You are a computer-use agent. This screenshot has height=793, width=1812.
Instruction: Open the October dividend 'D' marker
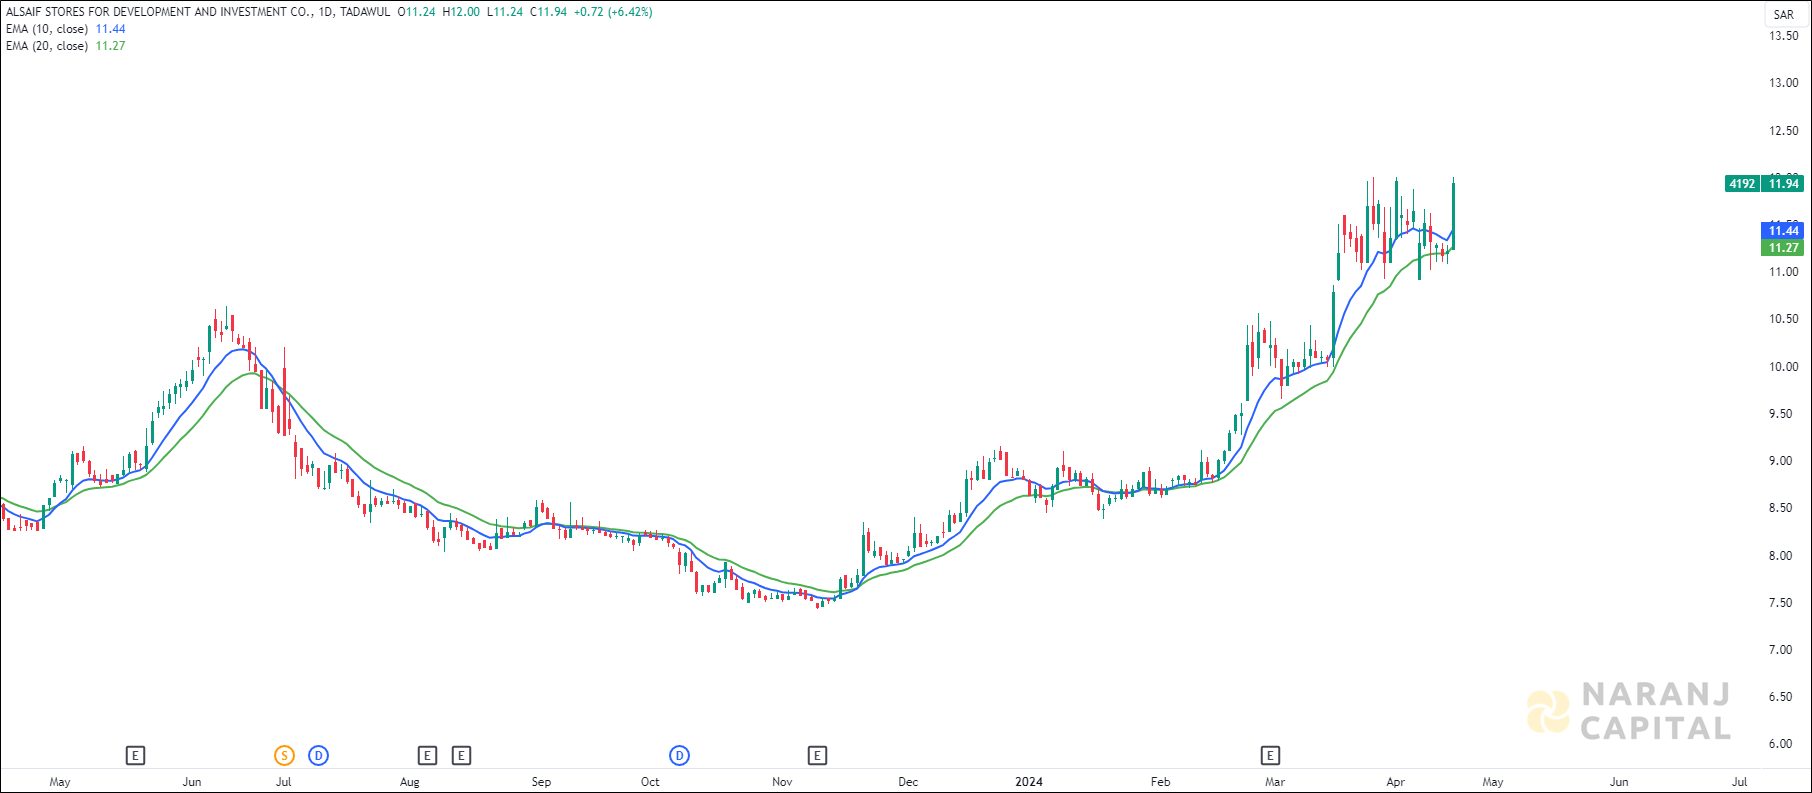[679, 756]
